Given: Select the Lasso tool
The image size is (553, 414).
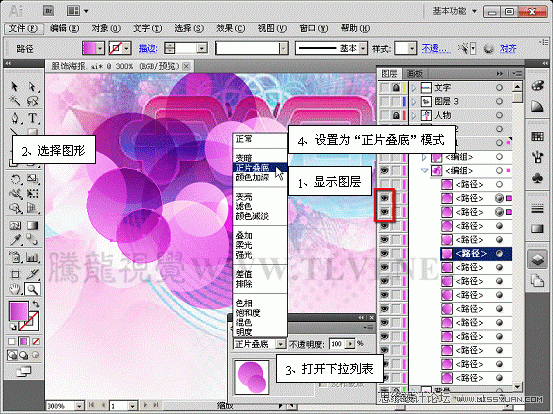Looking at the screenshot, I should pyautogui.click(x=32, y=102).
